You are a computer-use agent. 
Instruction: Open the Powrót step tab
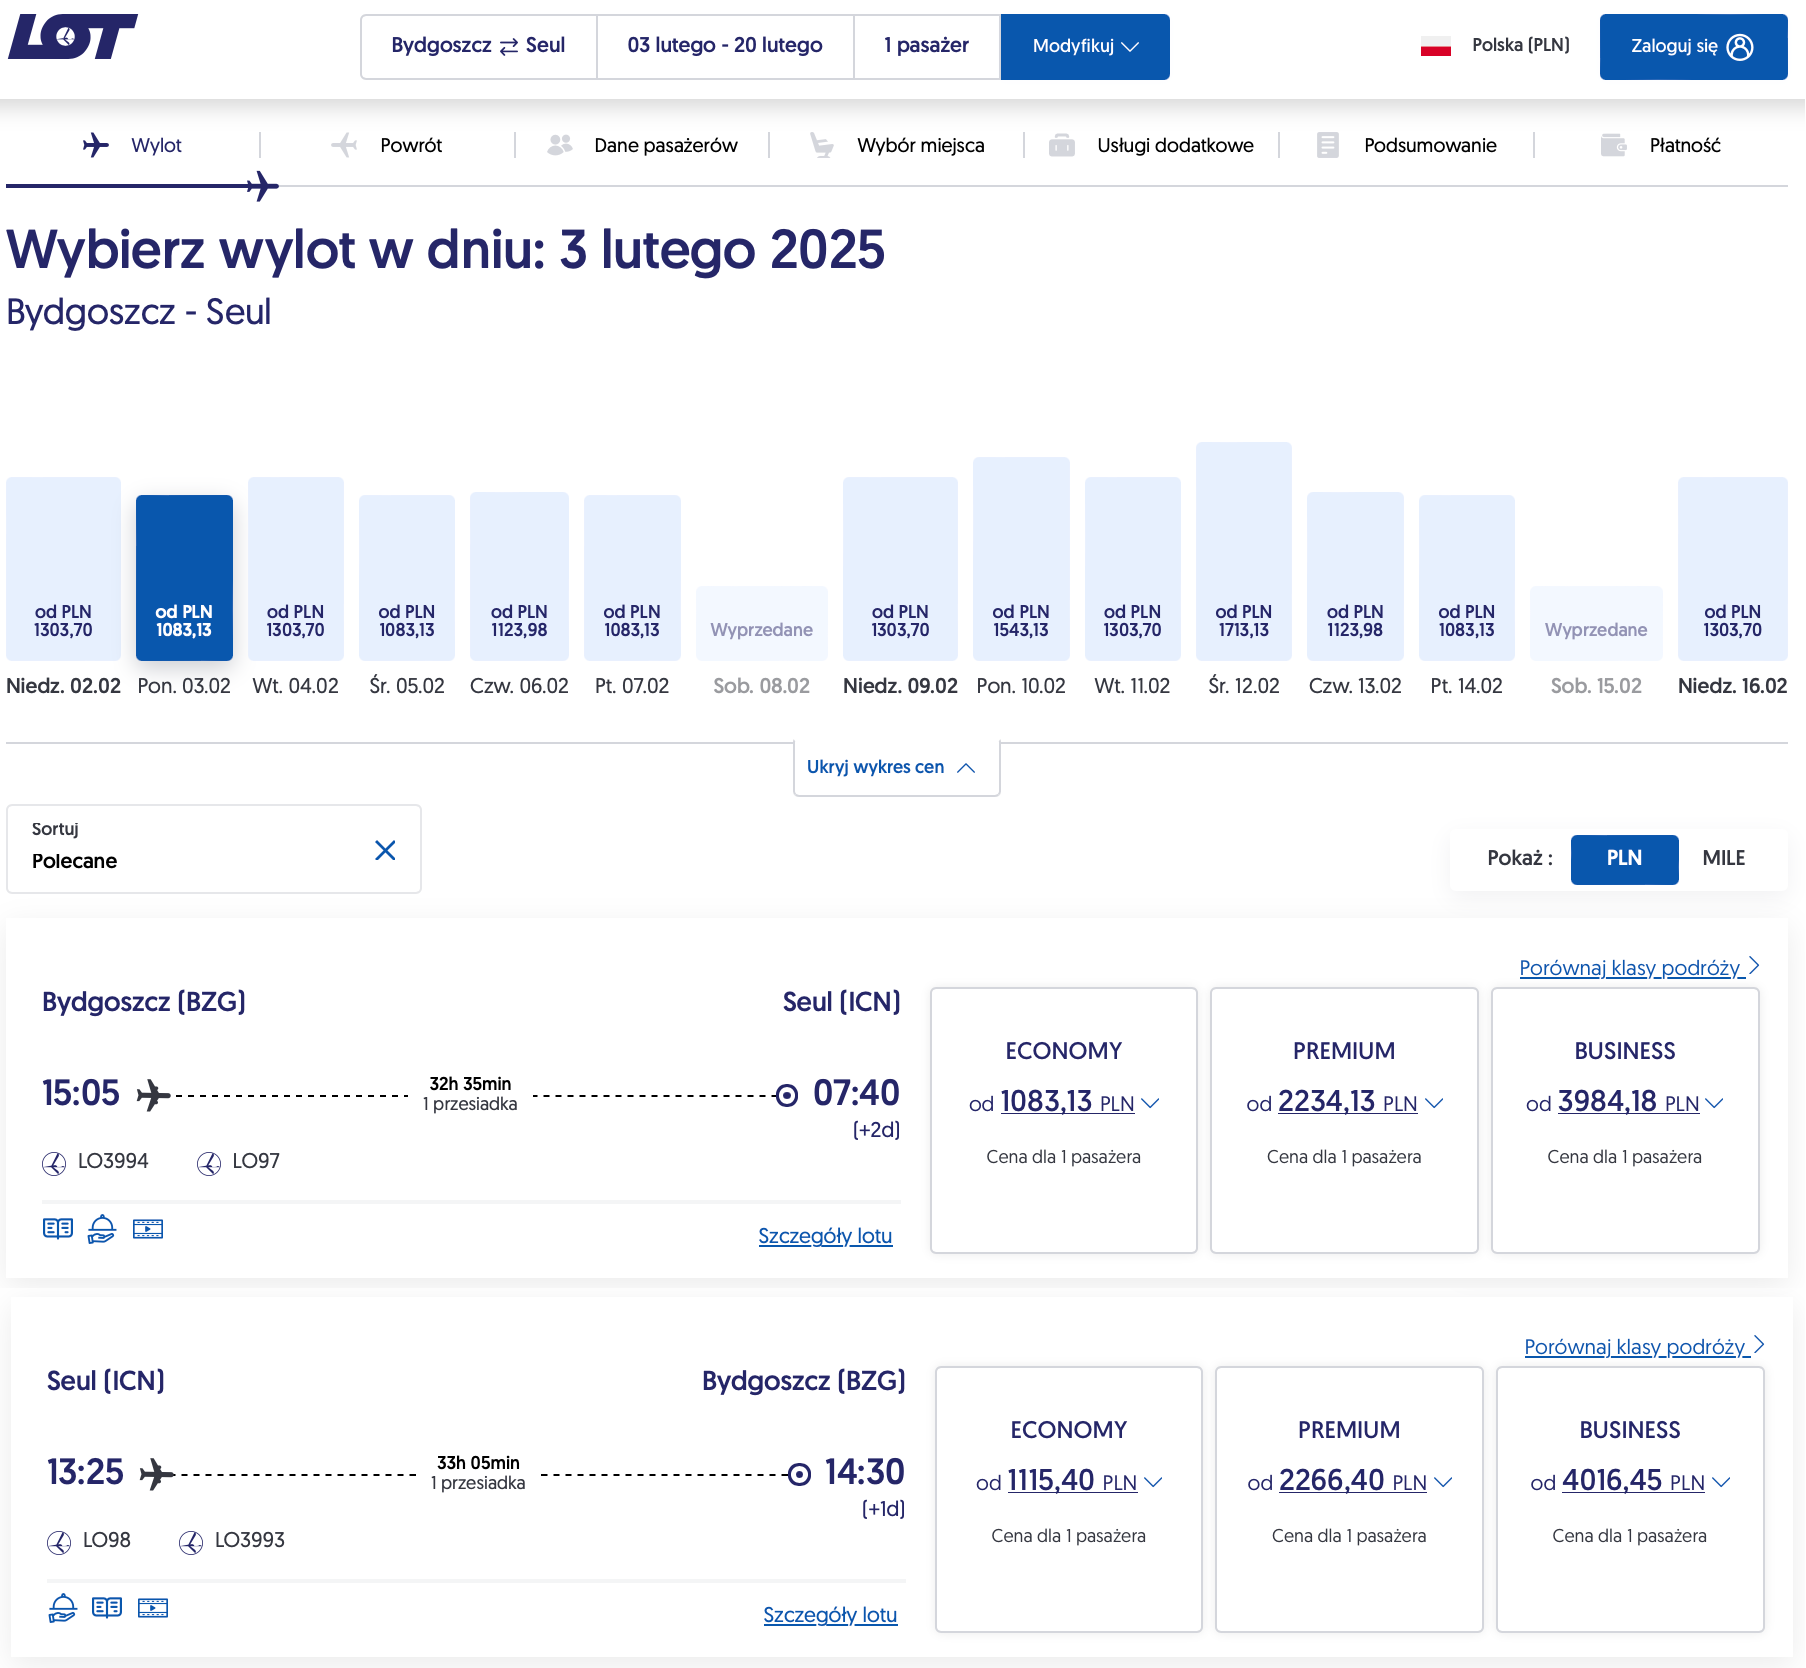[388, 145]
